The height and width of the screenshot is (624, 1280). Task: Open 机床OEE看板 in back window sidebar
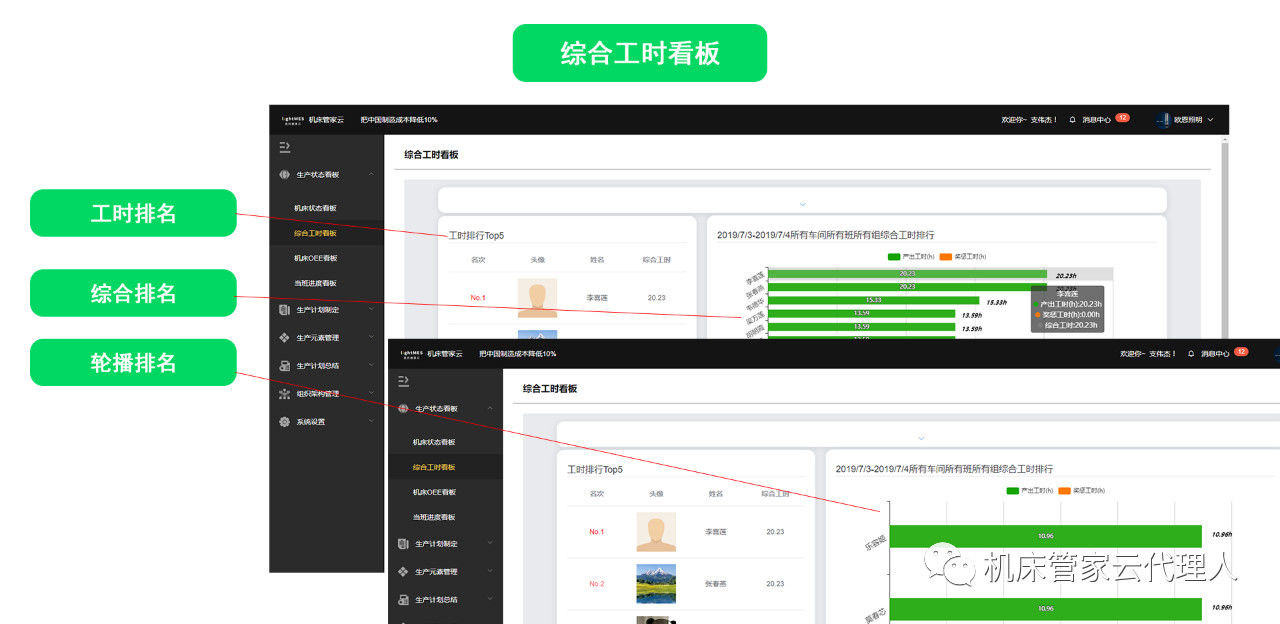pos(315,258)
